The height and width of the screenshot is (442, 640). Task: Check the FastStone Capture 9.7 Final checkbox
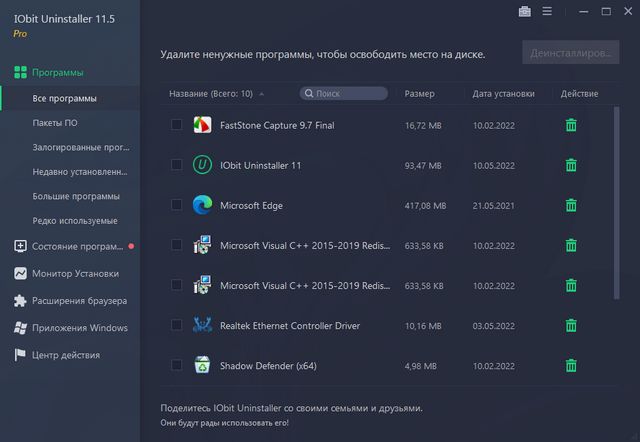(176, 125)
